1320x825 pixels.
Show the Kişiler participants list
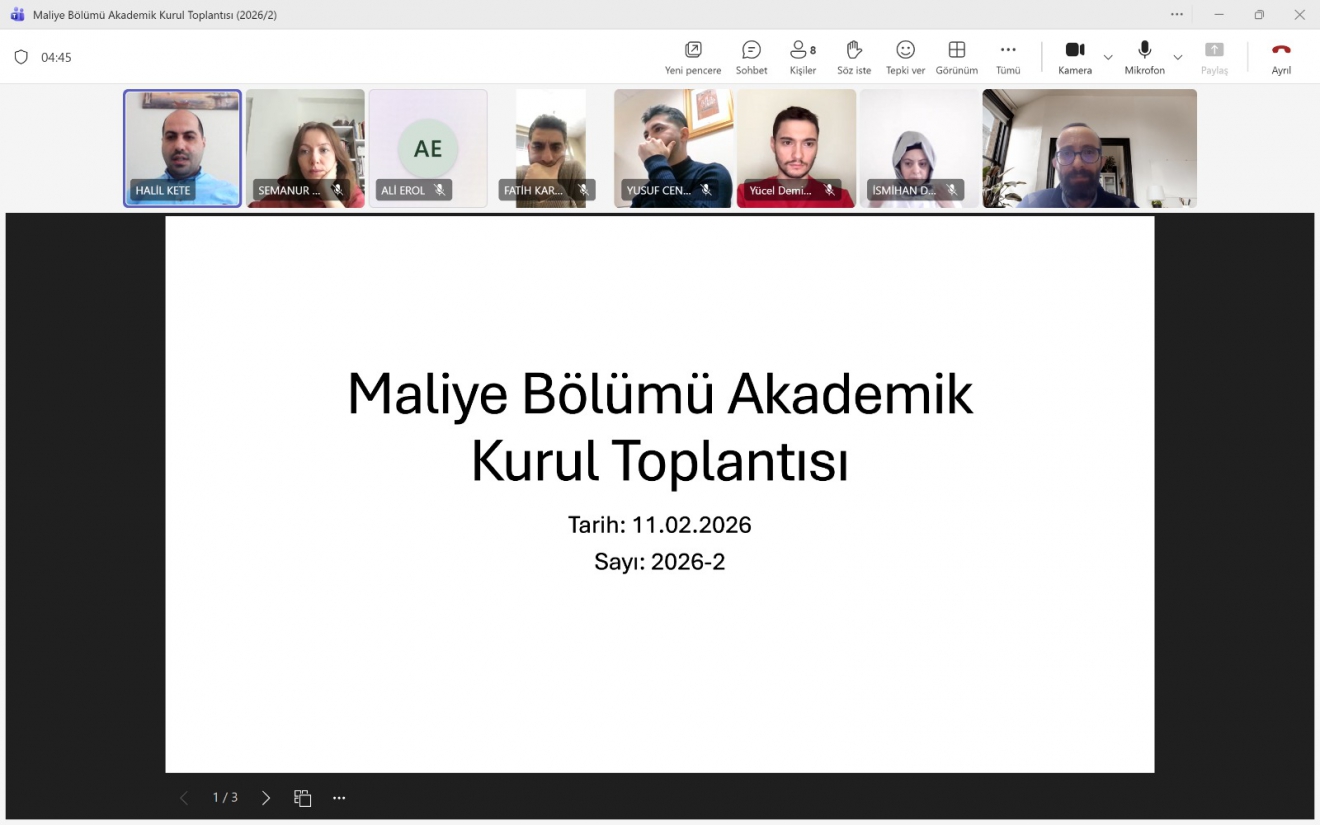click(x=802, y=57)
